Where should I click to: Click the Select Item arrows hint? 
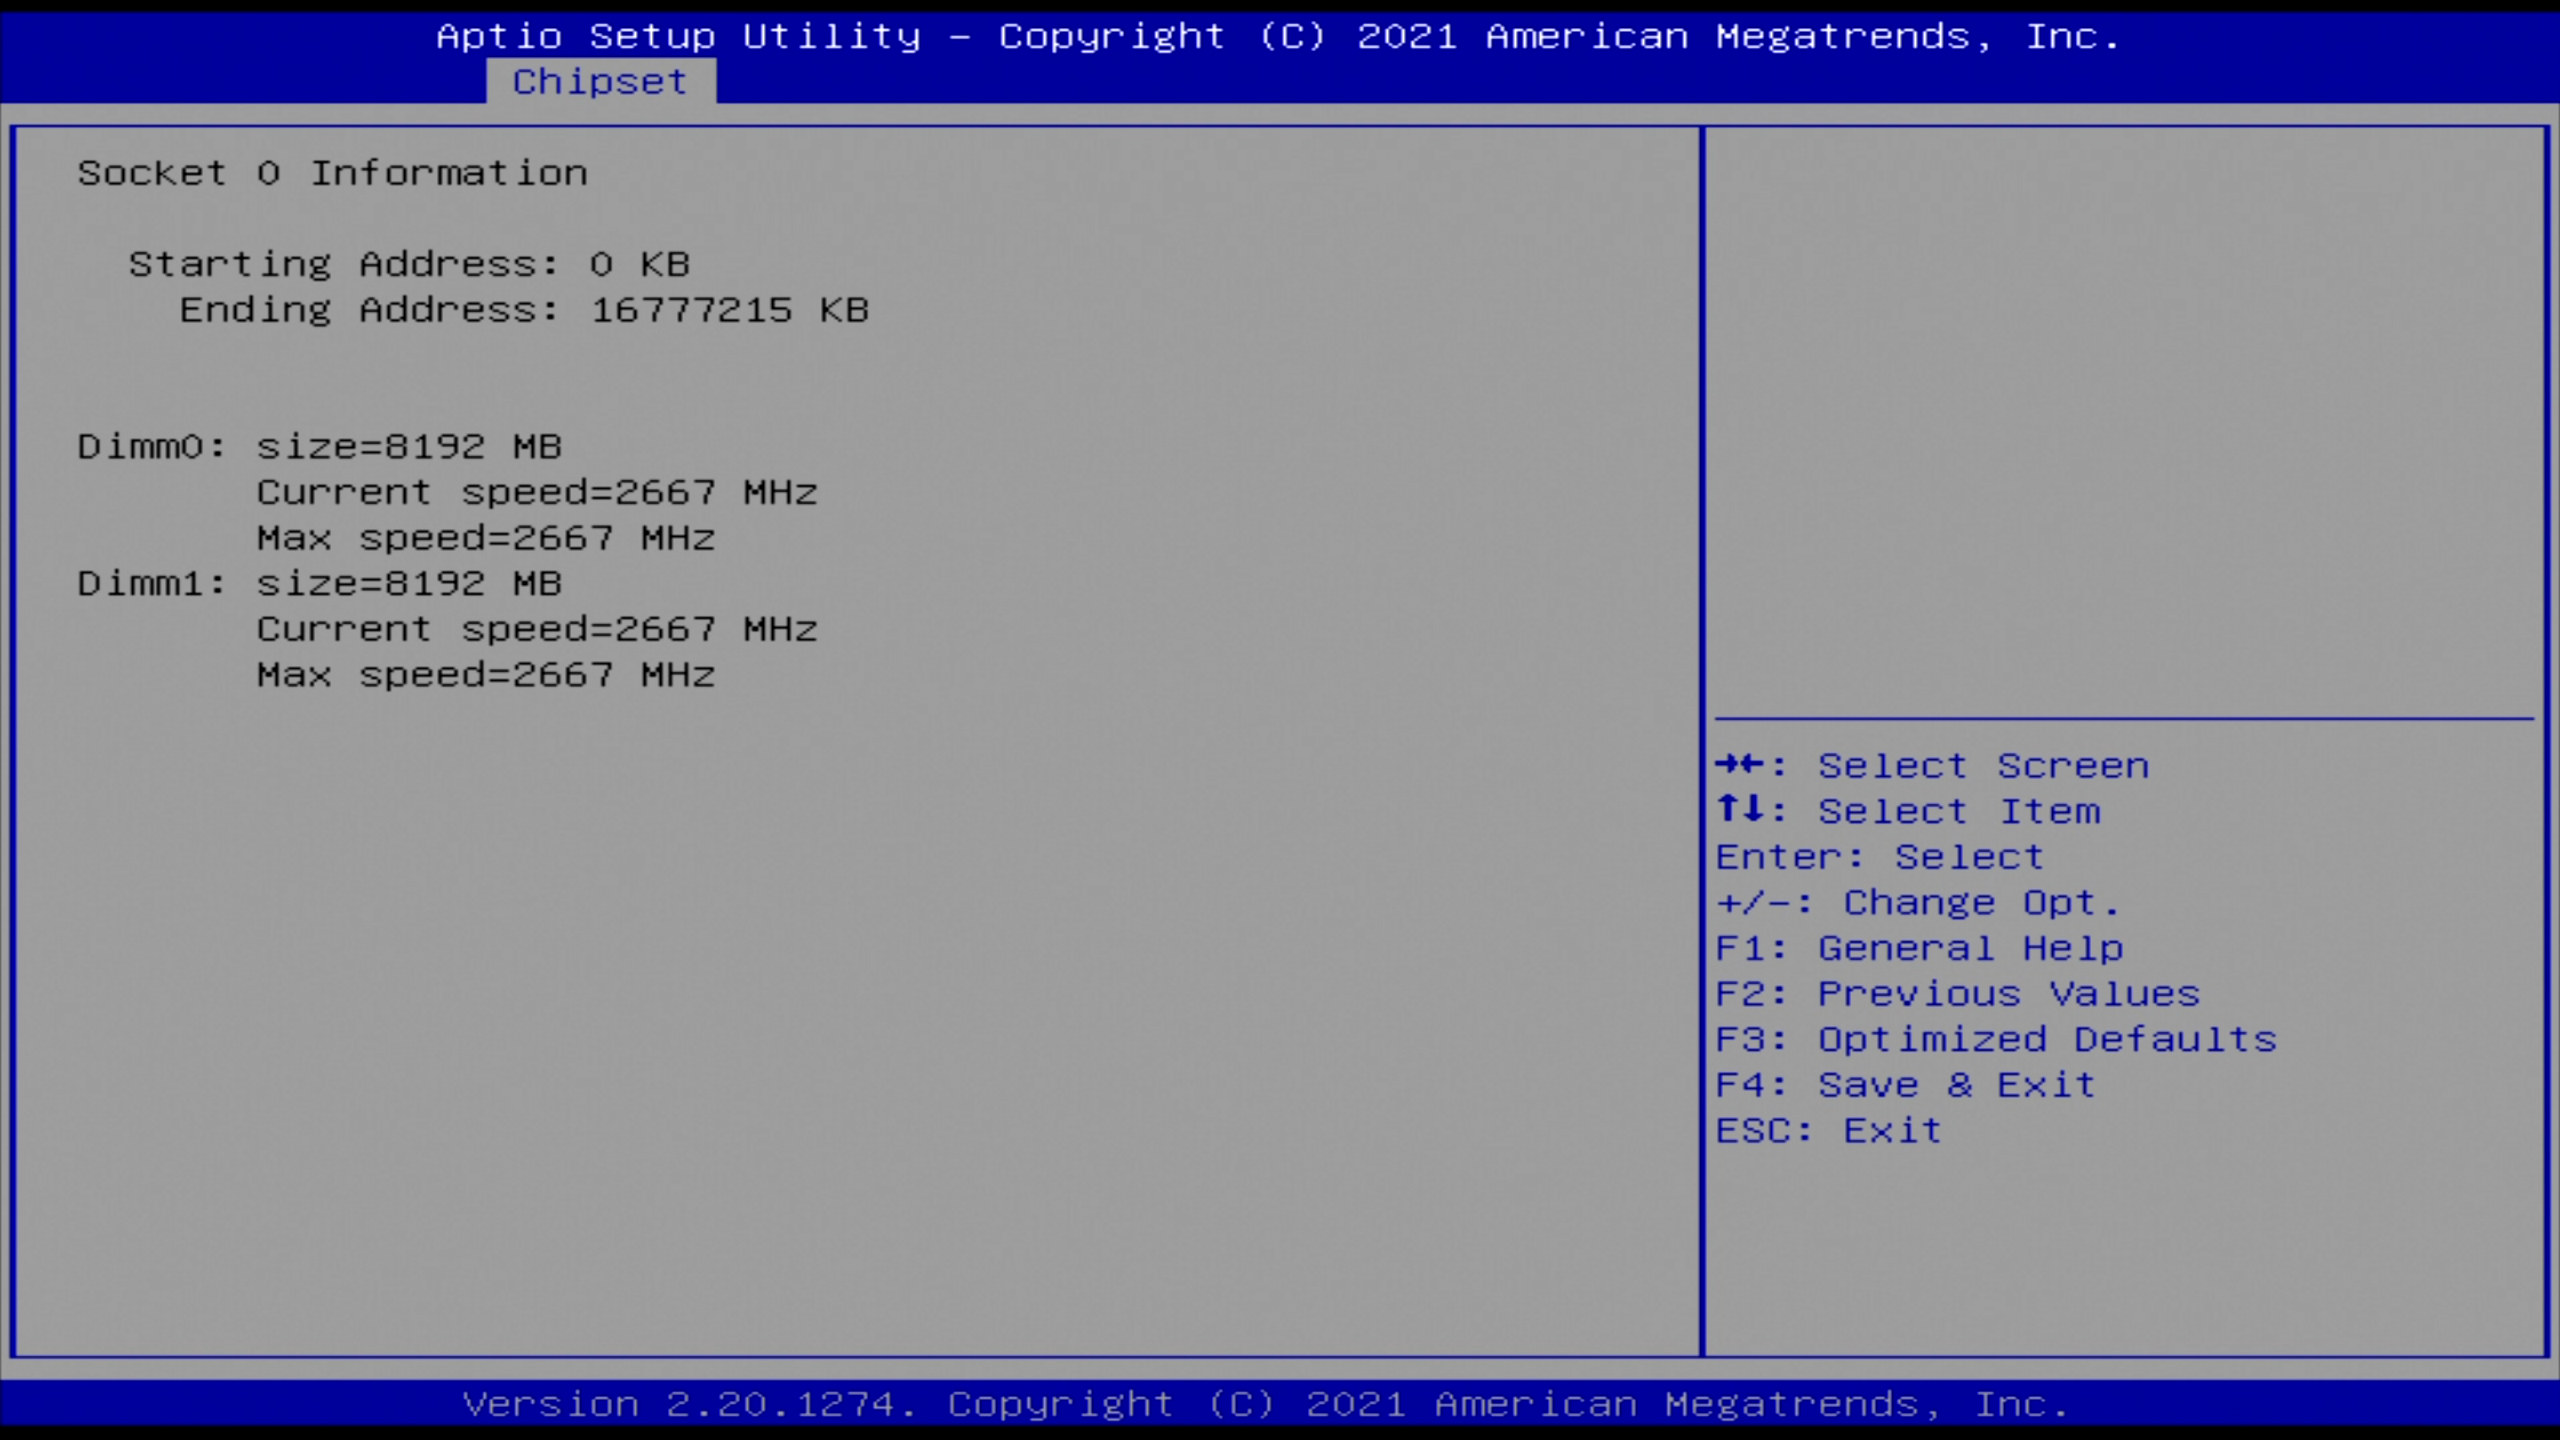click(1908, 811)
